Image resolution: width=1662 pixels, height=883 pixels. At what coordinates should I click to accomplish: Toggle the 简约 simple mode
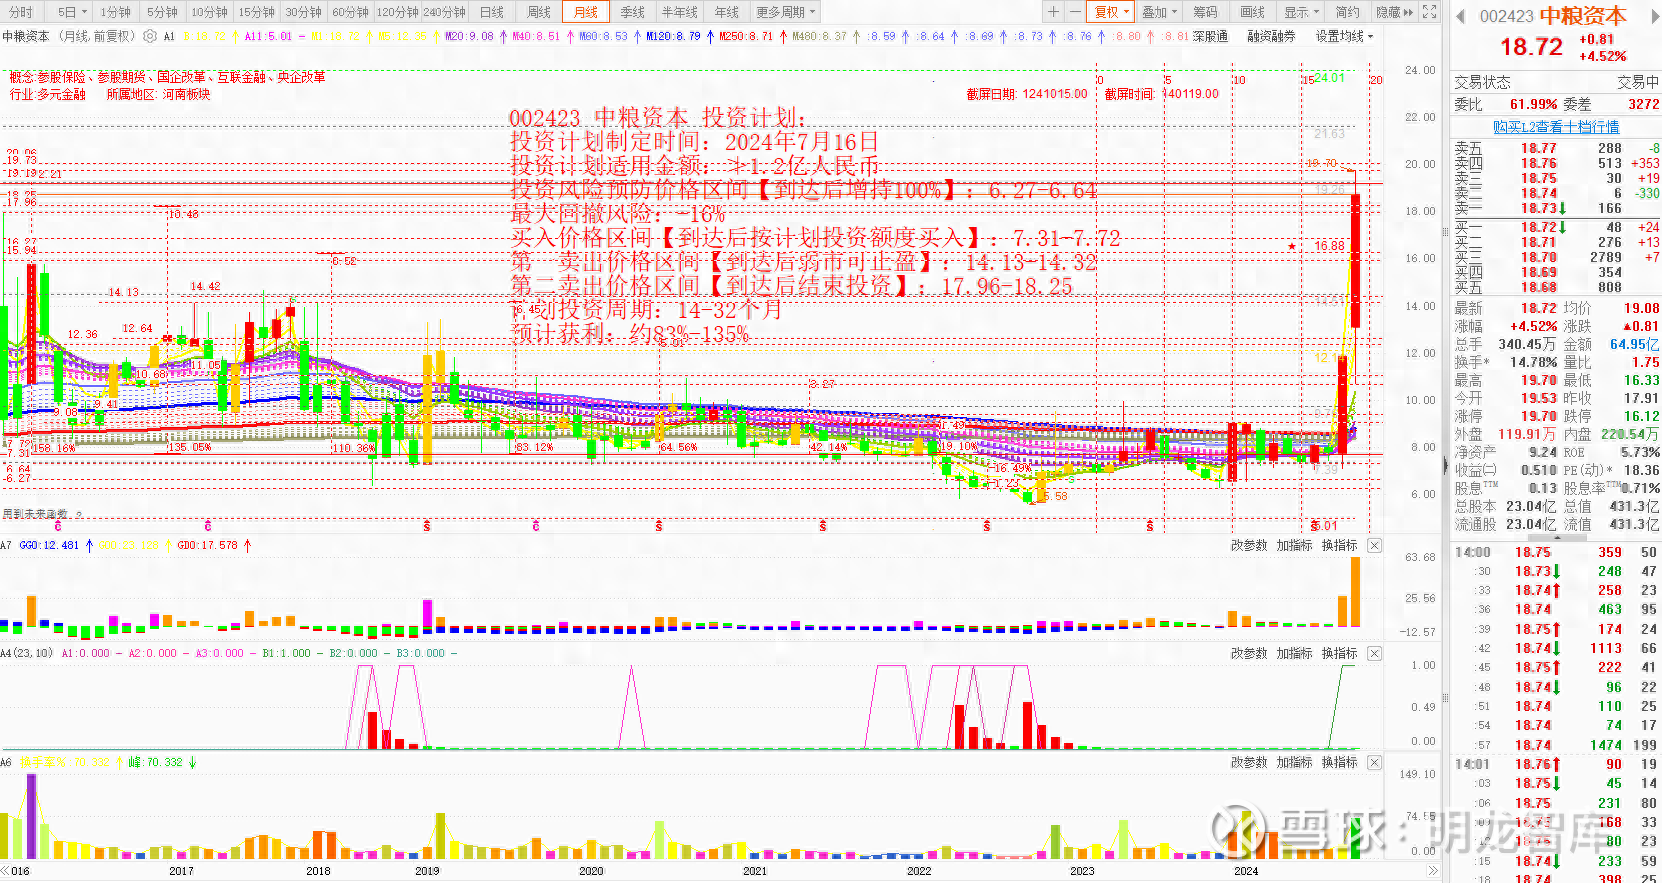pyautogui.click(x=1348, y=12)
